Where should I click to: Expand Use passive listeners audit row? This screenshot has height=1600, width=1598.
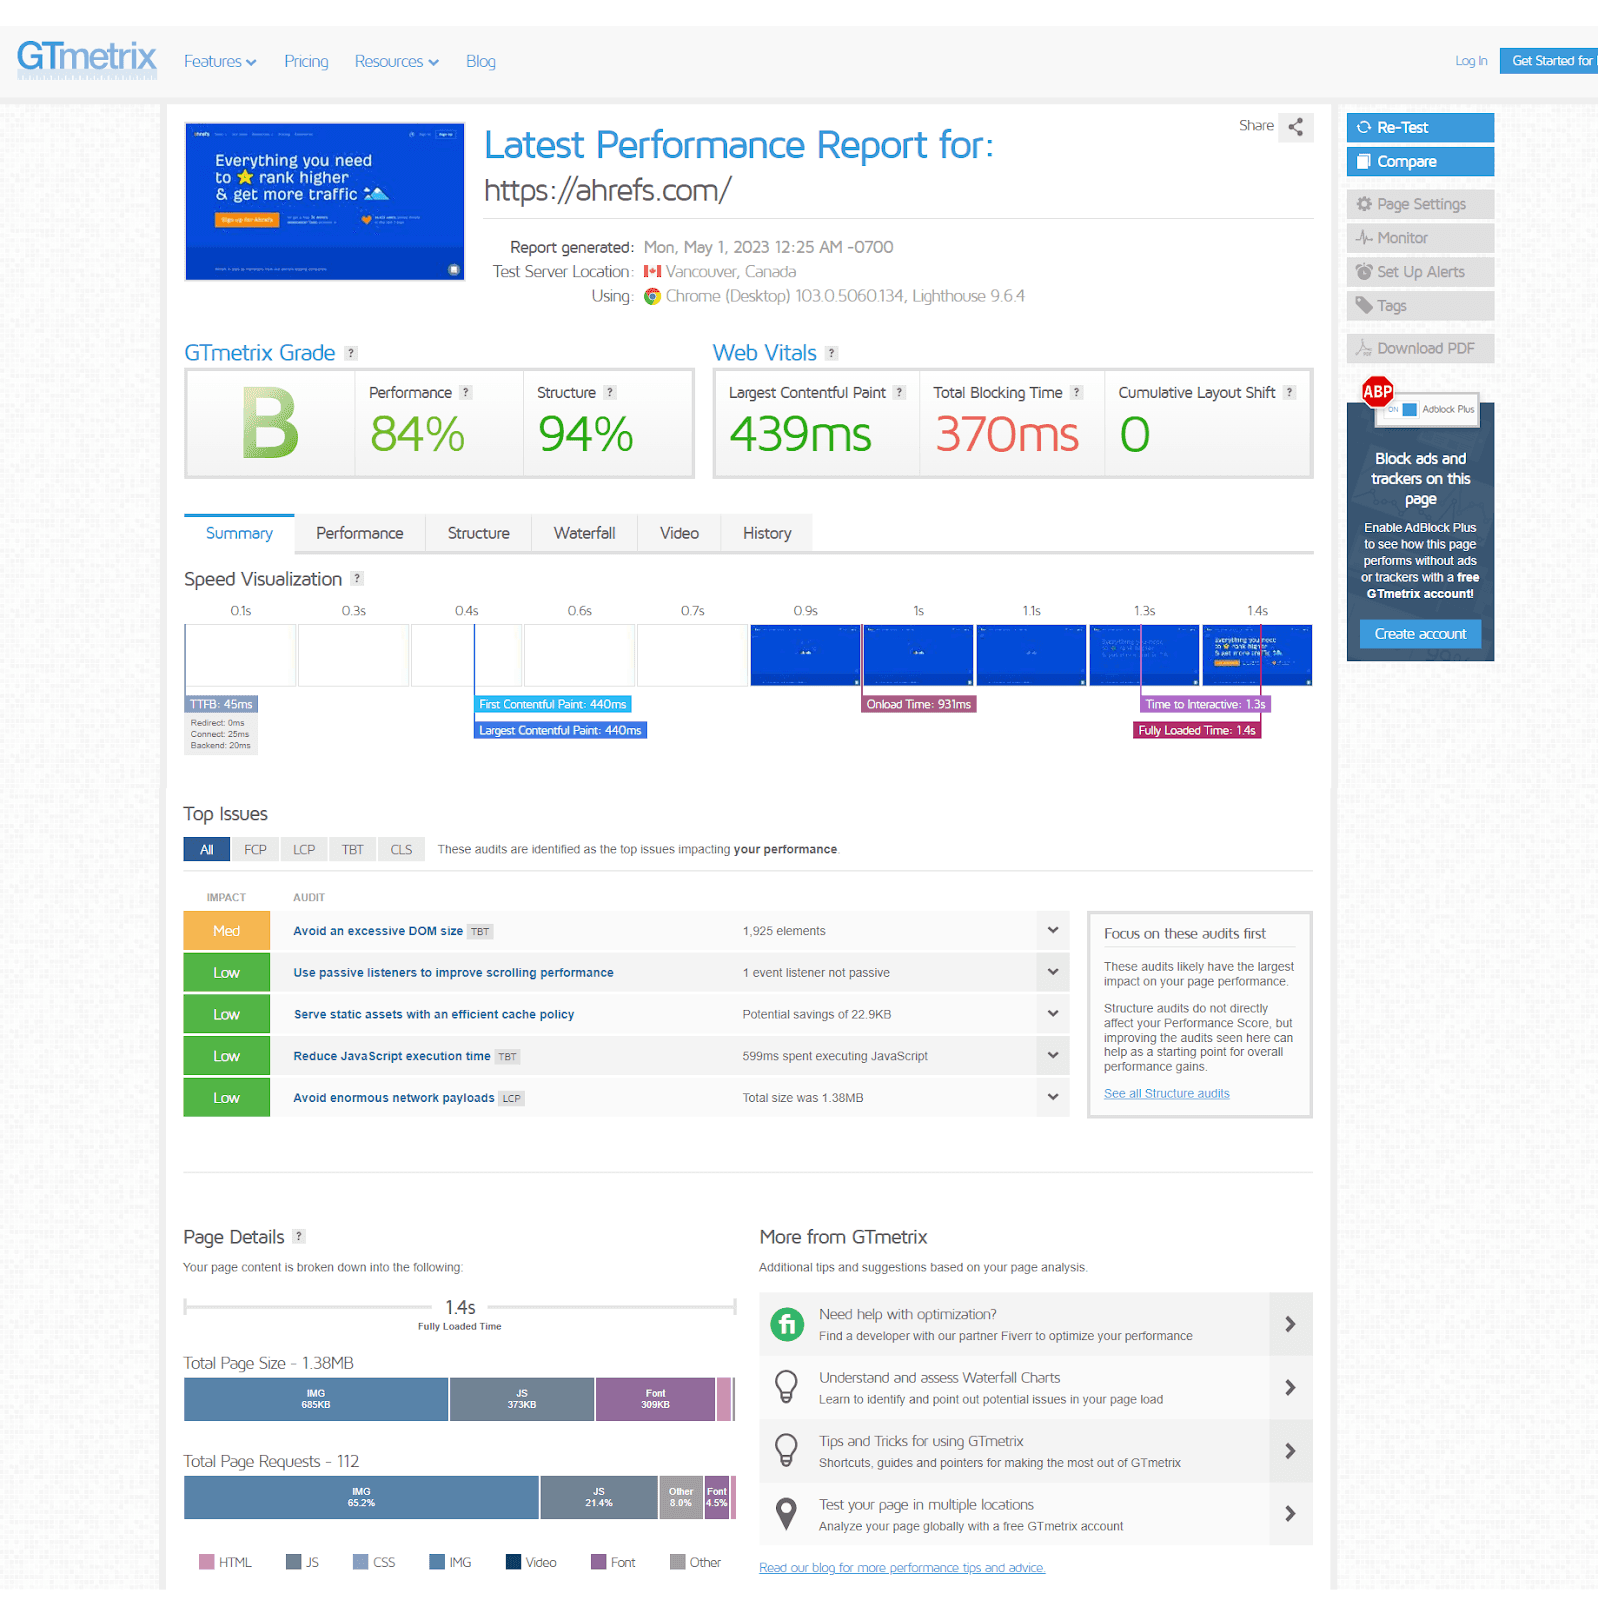pyautogui.click(x=1053, y=972)
